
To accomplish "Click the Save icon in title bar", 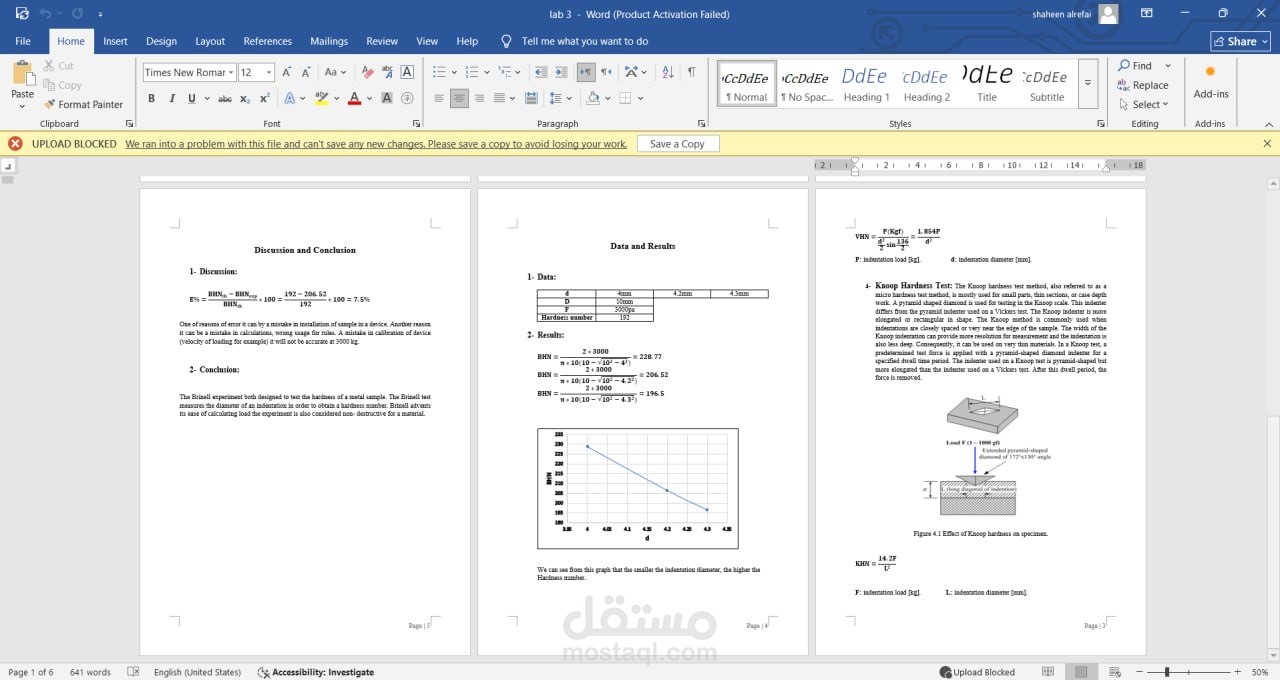I will tap(22, 14).
